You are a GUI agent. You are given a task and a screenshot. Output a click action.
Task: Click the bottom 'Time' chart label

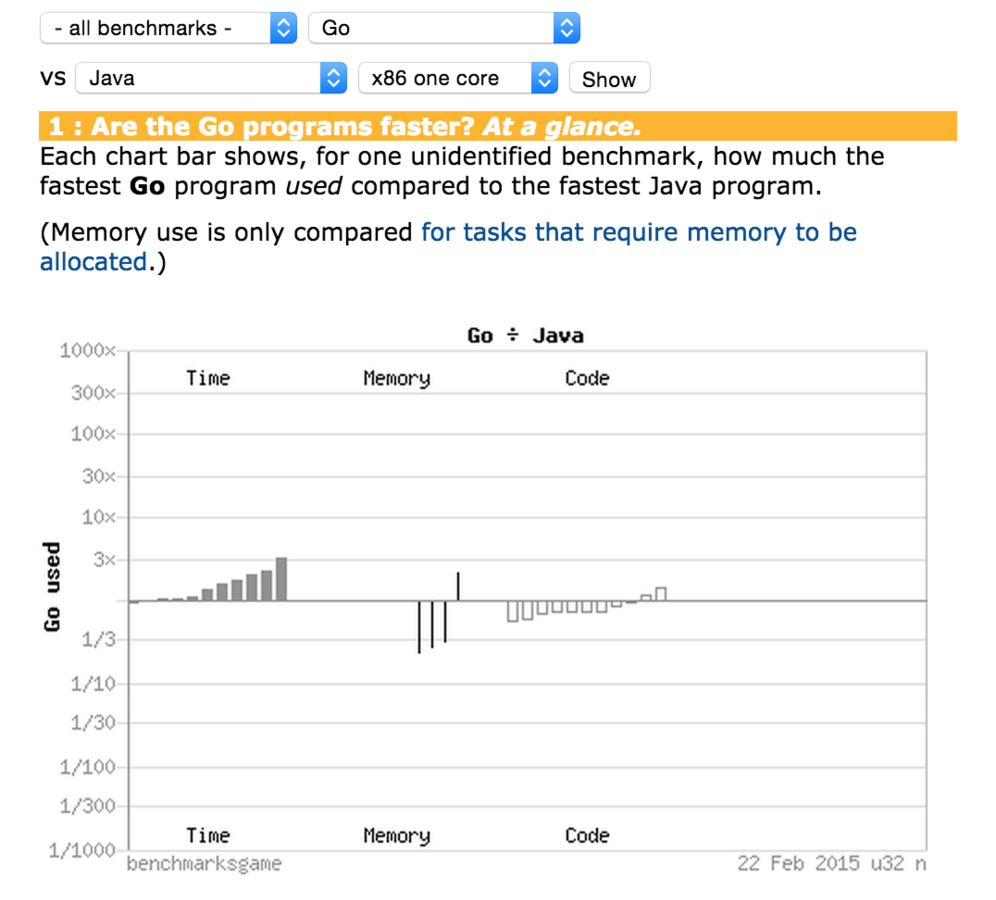click(208, 835)
